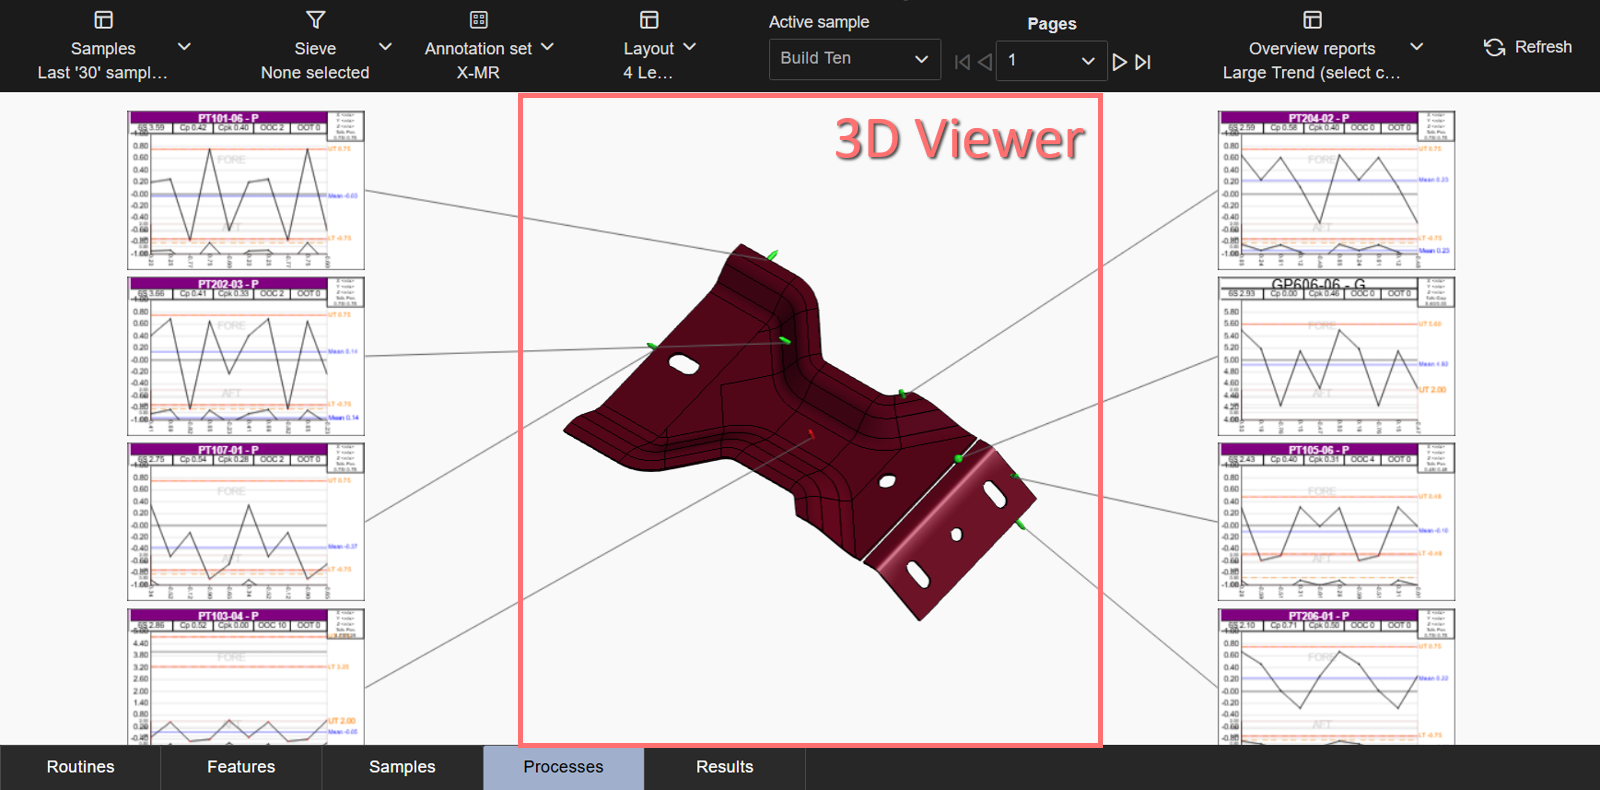Click the Layout panel icon
This screenshot has width=1600, height=790.
pyautogui.click(x=649, y=20)
